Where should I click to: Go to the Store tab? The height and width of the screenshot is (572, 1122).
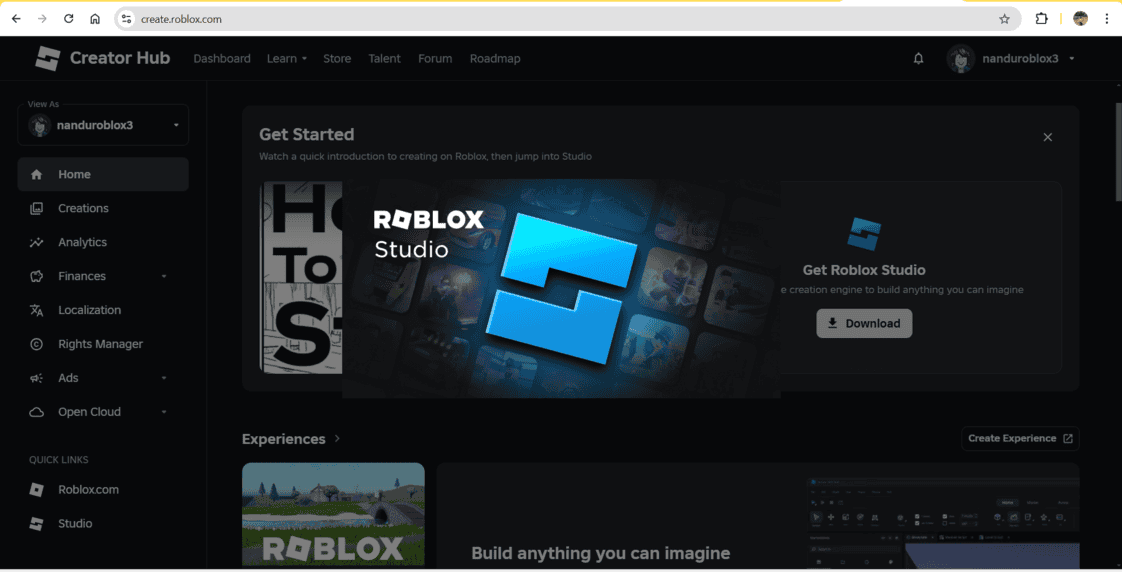337,59
